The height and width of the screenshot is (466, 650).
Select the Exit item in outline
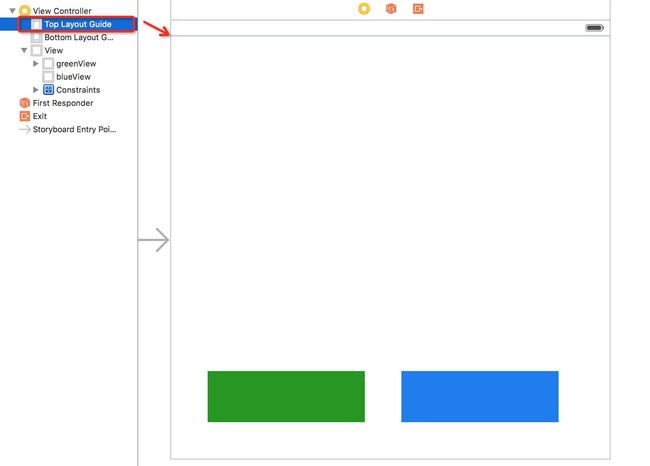coord(40,116)
